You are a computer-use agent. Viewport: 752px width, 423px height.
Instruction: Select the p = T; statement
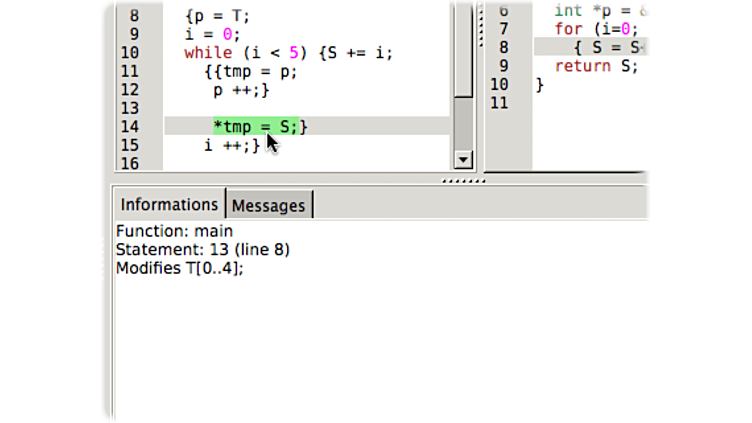[221, 17]
